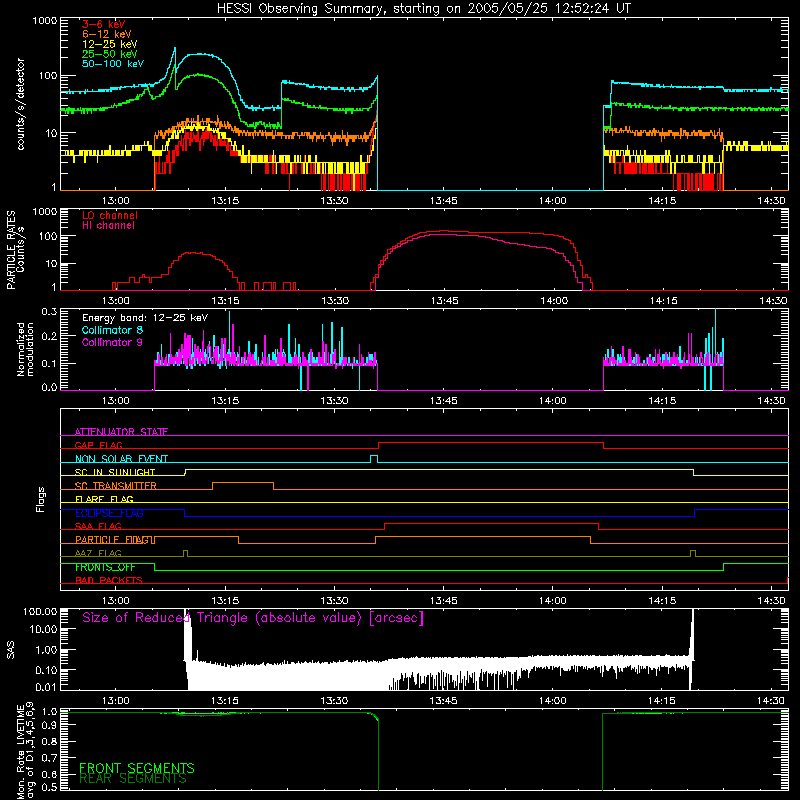Screen dimensions: 800x800
Task: Click the FRONTS OFF flag label
Action: pos(105,567)
